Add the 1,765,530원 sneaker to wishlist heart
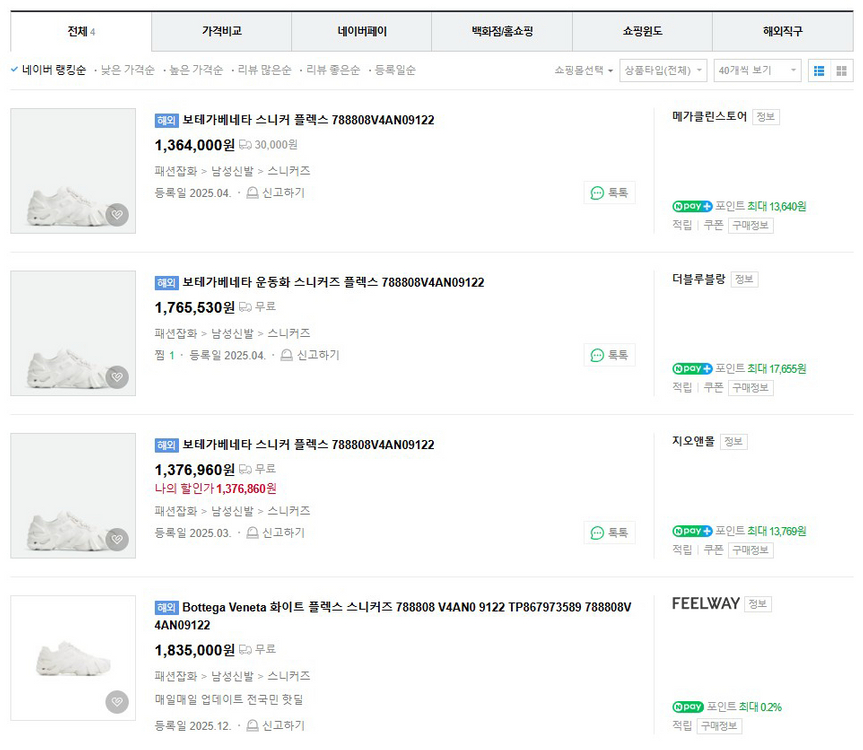This screenshot has height=750, width=863. pos(117,377)
